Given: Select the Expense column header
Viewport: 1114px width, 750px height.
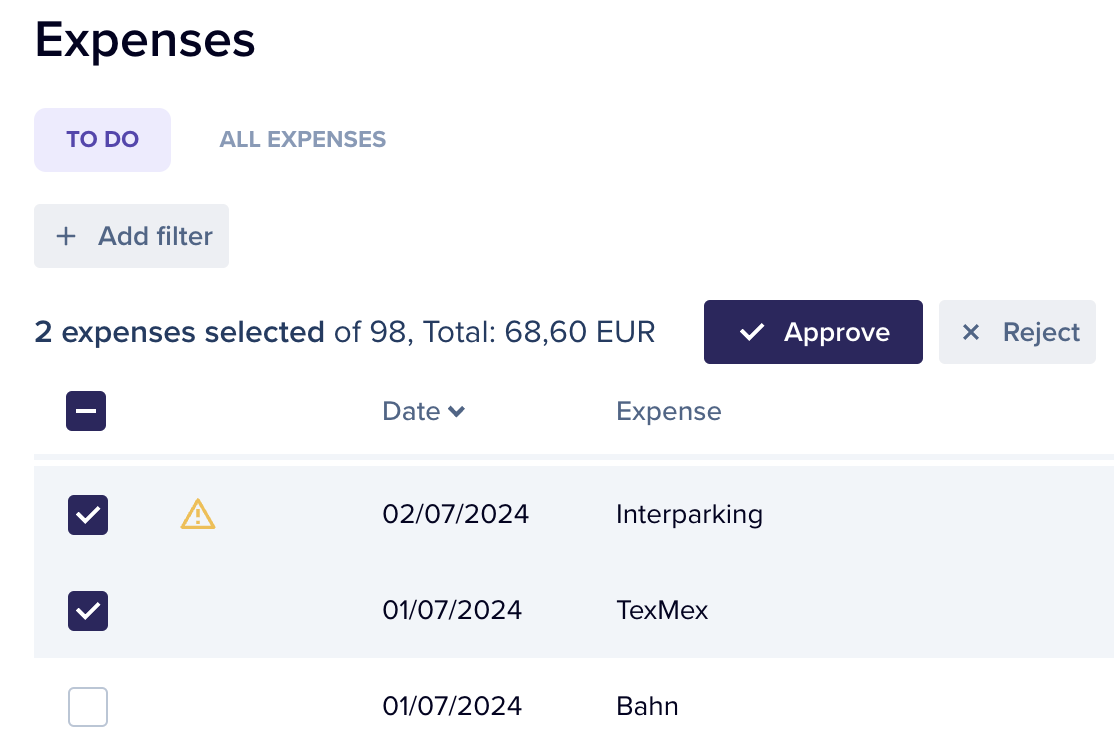Looking at the screenshot, I should click(668, 411).
